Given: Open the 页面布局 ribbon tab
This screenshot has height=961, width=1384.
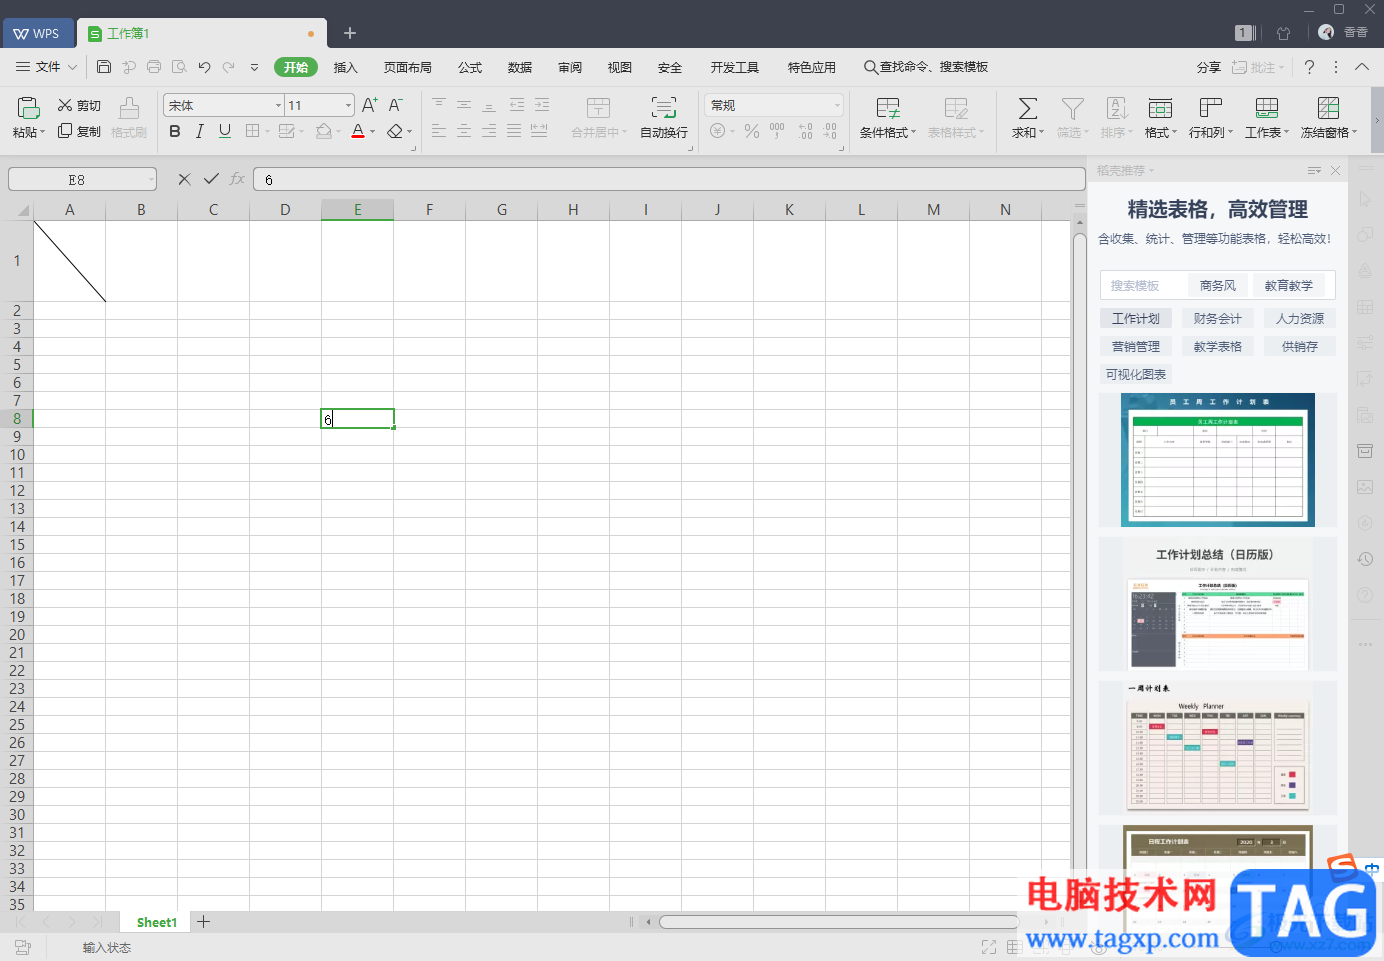Looking at the screenshot, I should click(x=408, y=67).
